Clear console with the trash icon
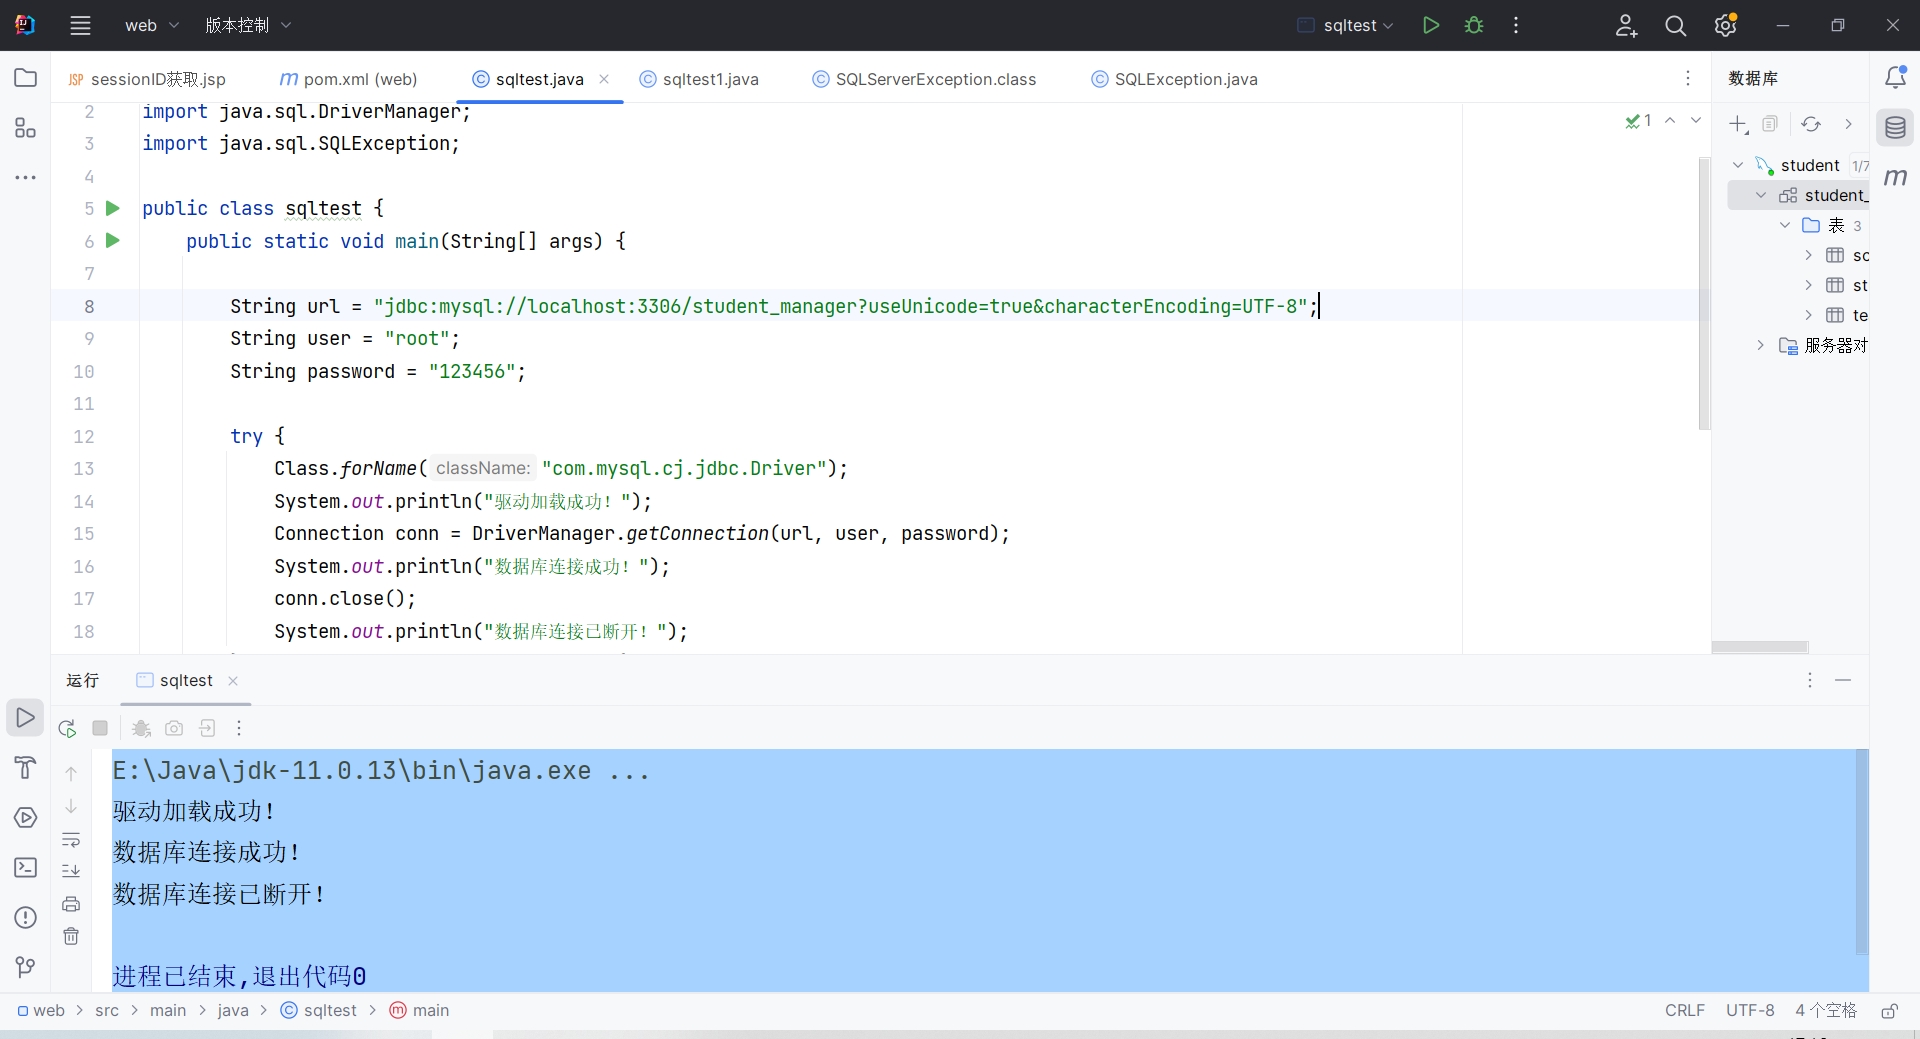The width and height of the screenshot is (1920, 1039). click(71, 936)
